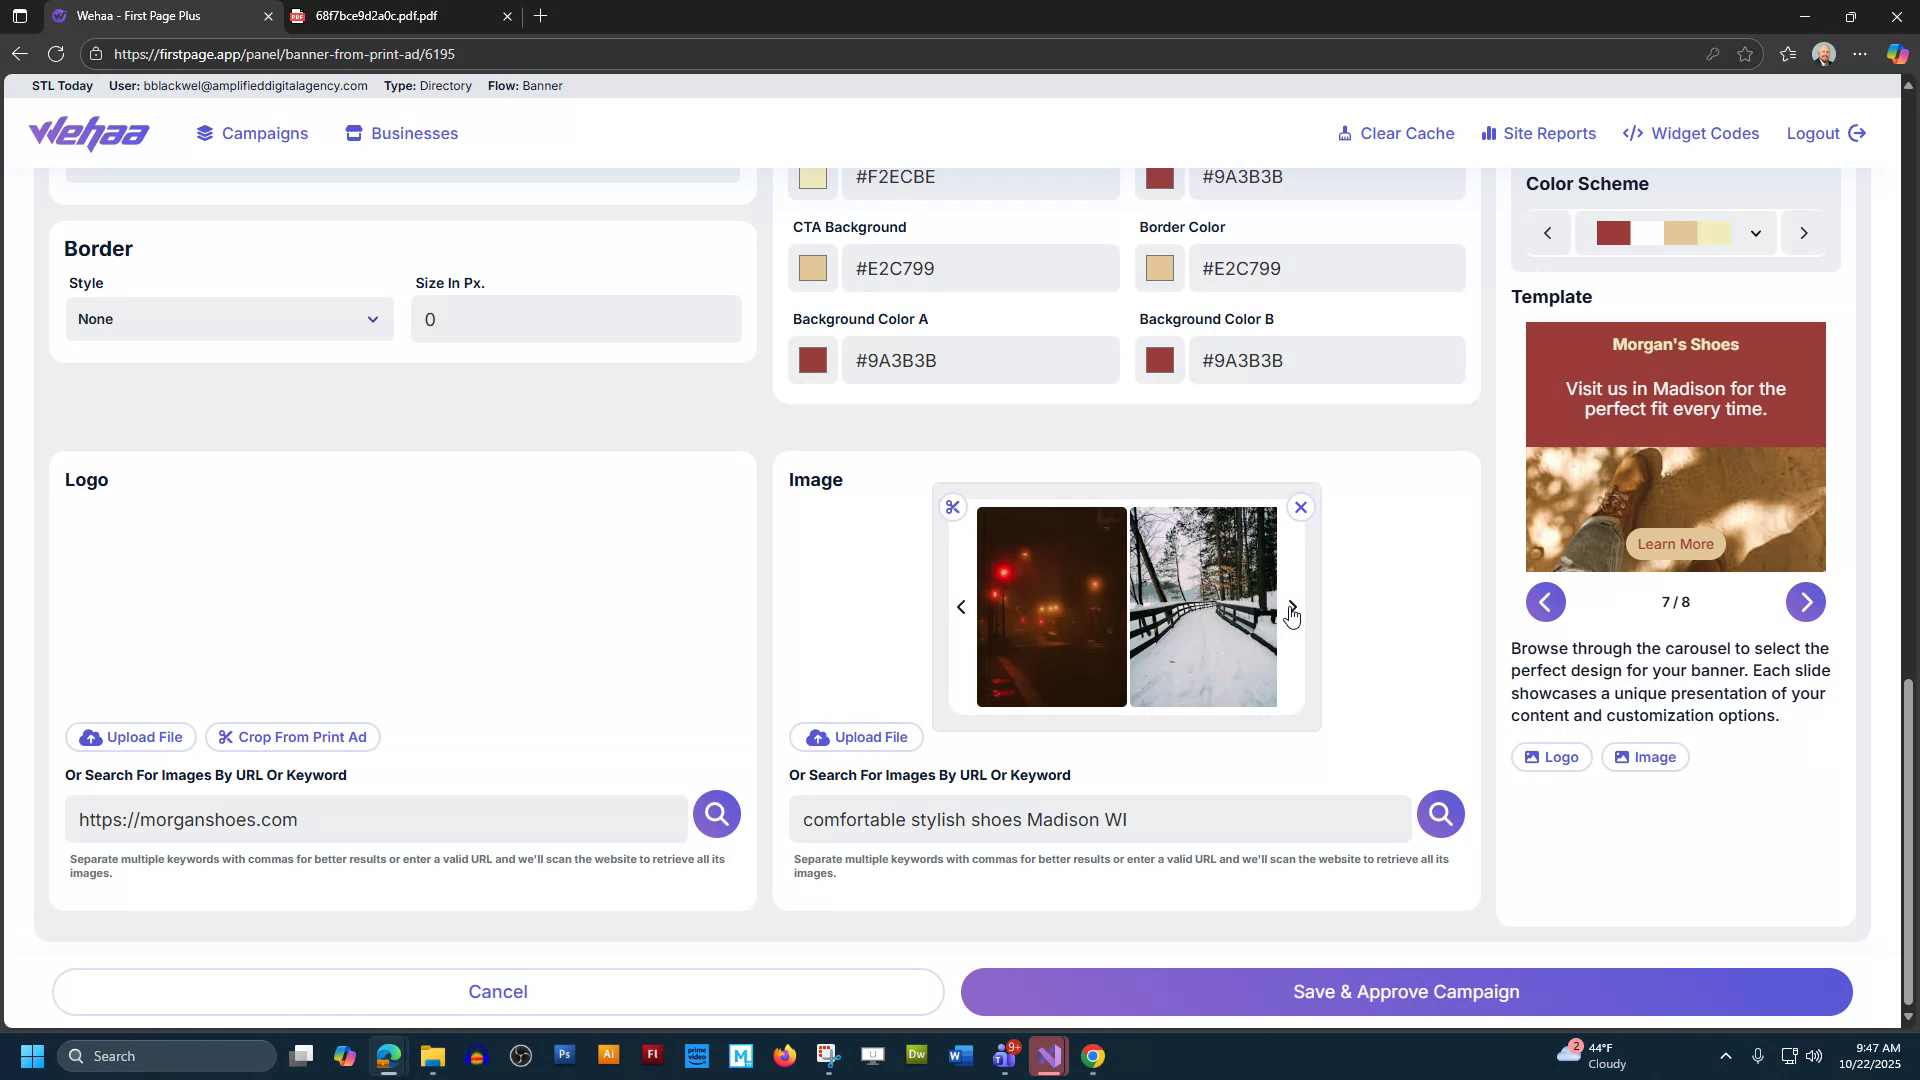Advance the Color Scheme carousel with the right chevron
This screenshot has height=1080, width=1920.
coord(1803,232)
